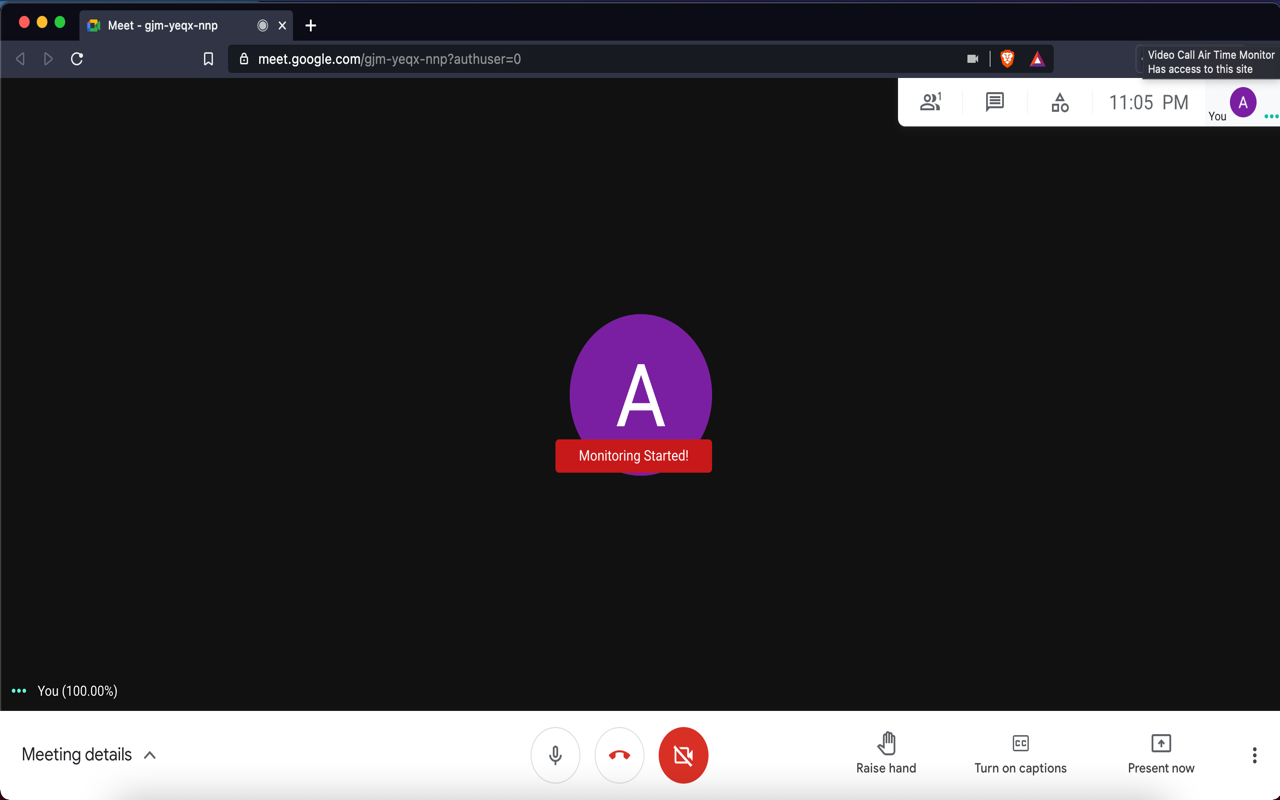1280x800 pixels.
Task: Open the activities panel in Meet
Action: tap(1059, 101)
